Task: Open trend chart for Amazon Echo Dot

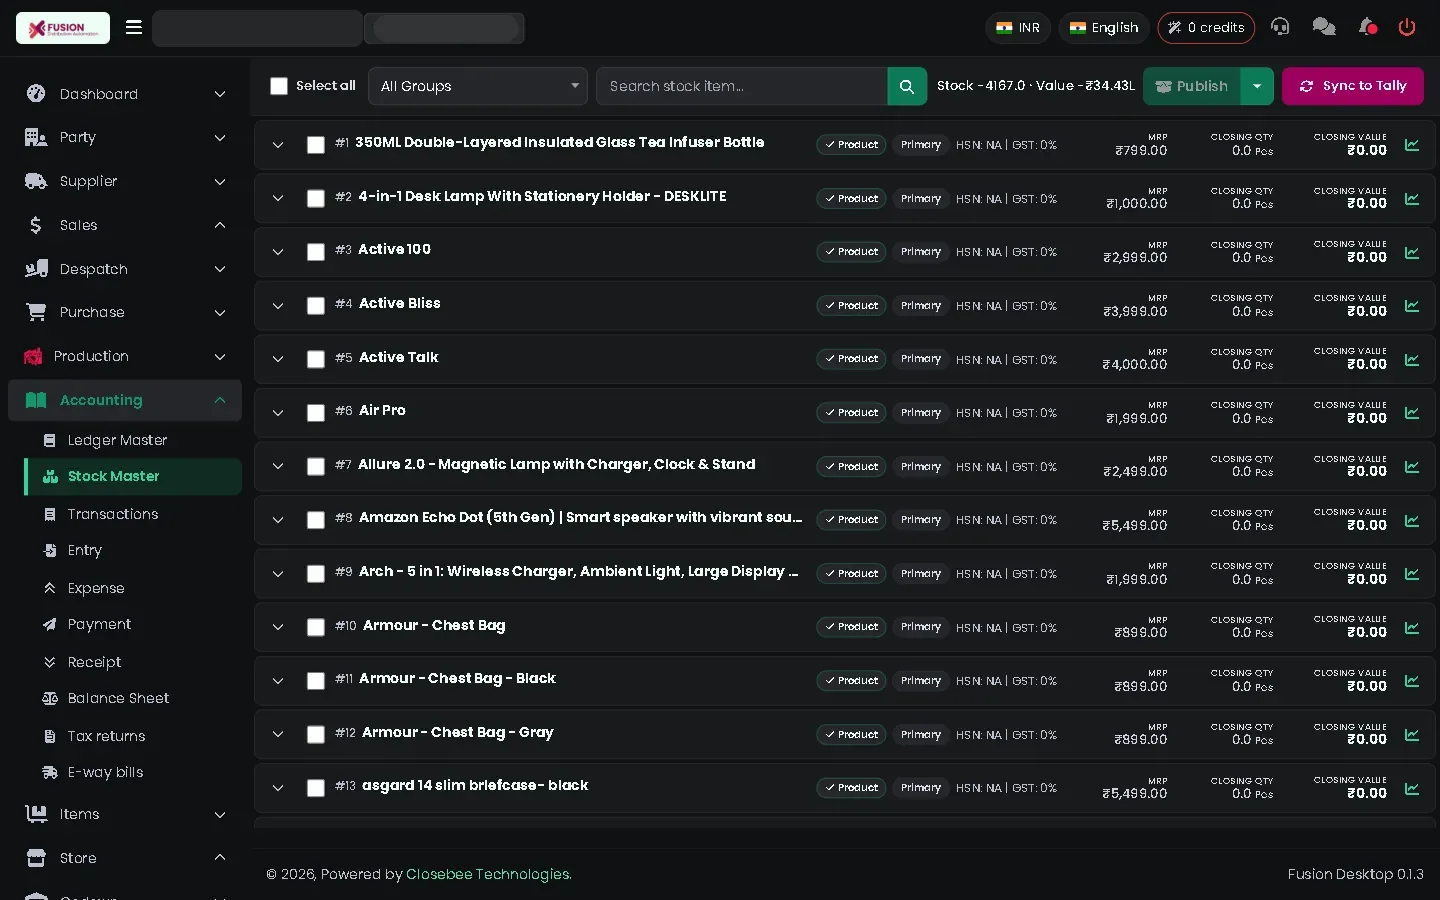Action: click(x=1412, y=520)
